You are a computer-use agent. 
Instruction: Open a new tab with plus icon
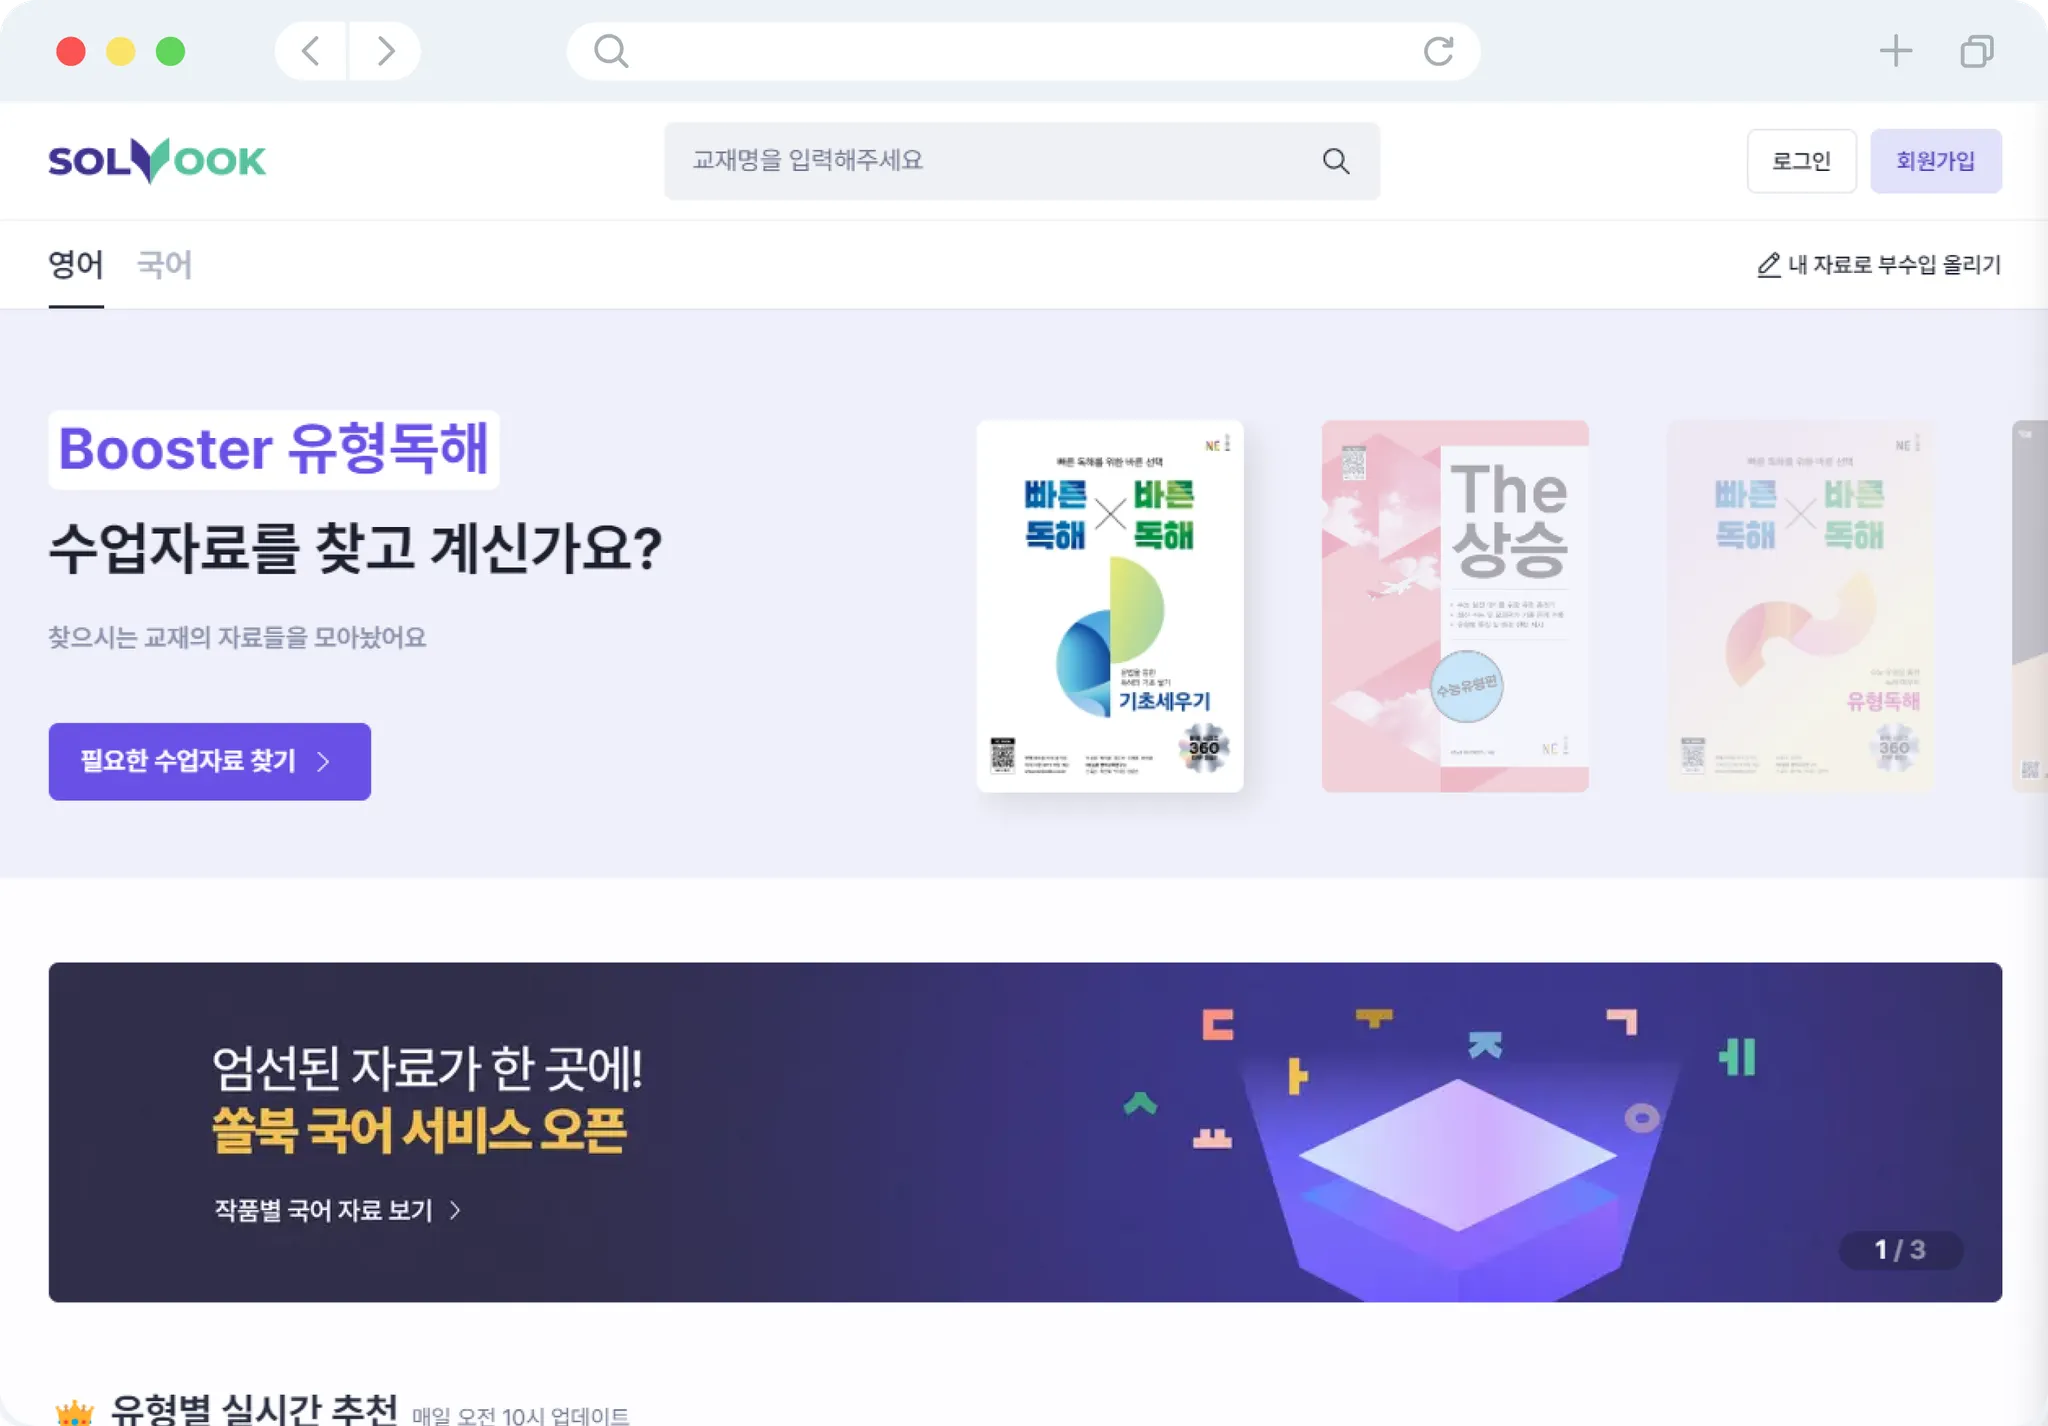tap(1895, 51)
